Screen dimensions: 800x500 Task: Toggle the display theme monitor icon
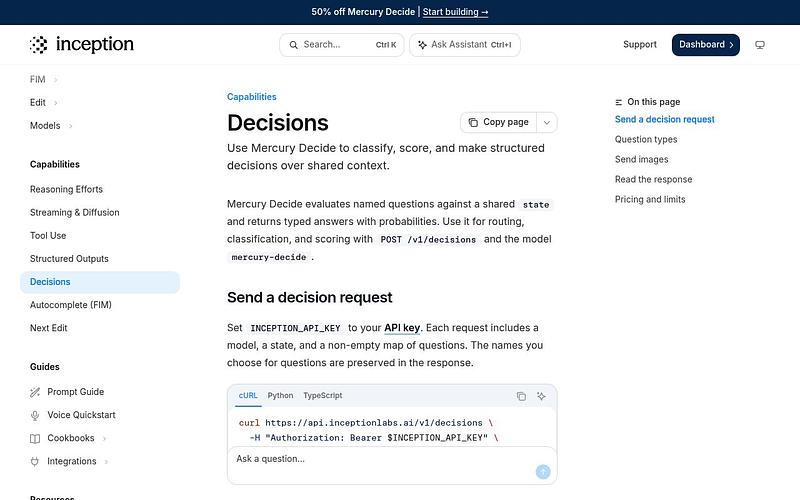click(x=760, y=45)
